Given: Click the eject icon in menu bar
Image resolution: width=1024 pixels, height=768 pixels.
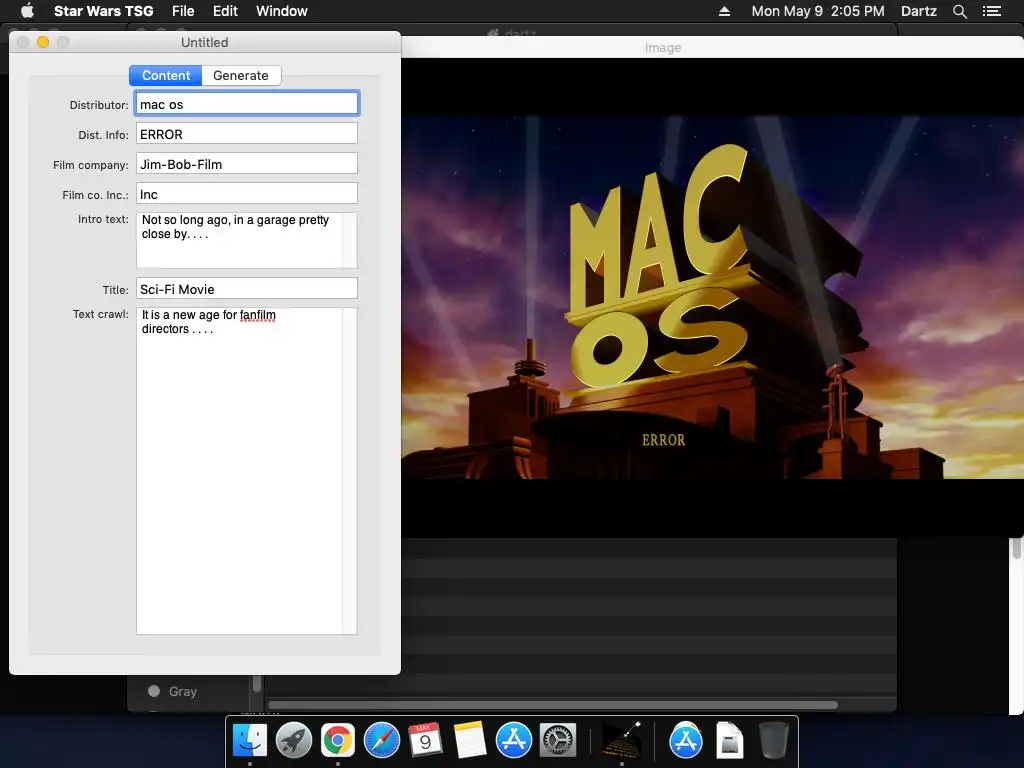Looking at the screenshot, I should [x=724, y=11].
